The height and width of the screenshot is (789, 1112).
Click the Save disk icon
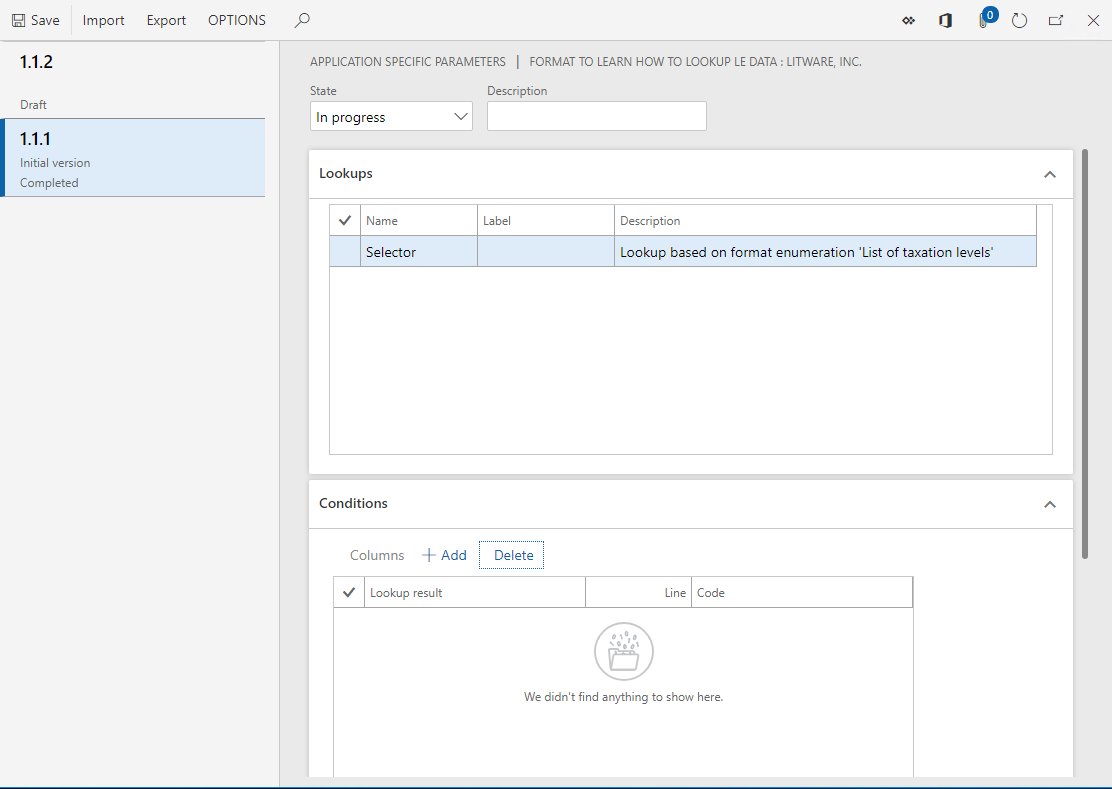(x=18, y=21)
